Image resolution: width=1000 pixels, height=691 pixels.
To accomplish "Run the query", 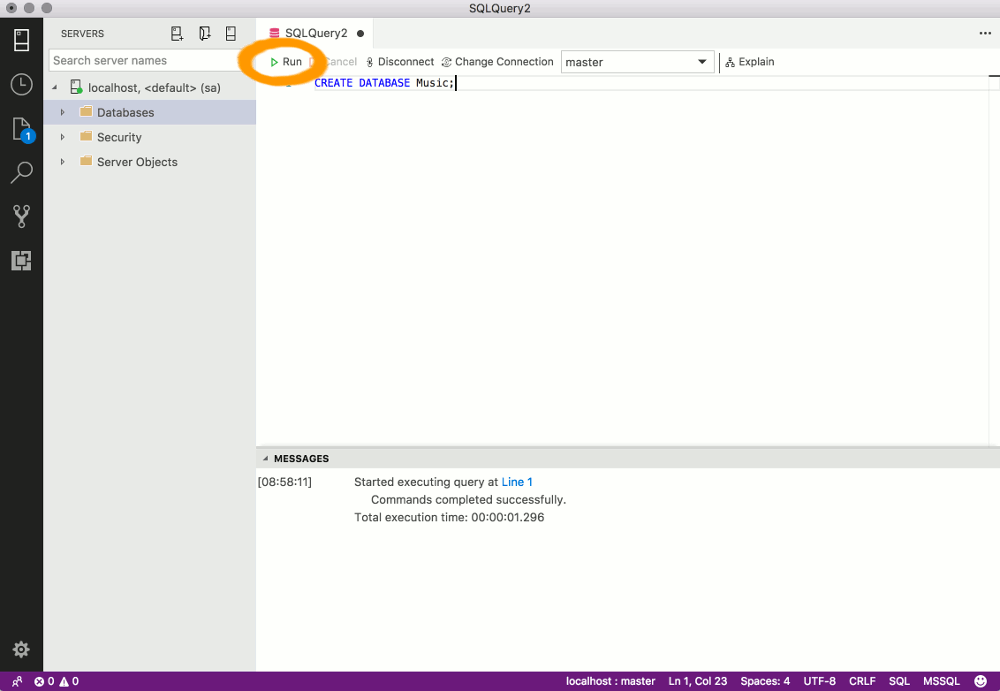I will tap(285, 62).
